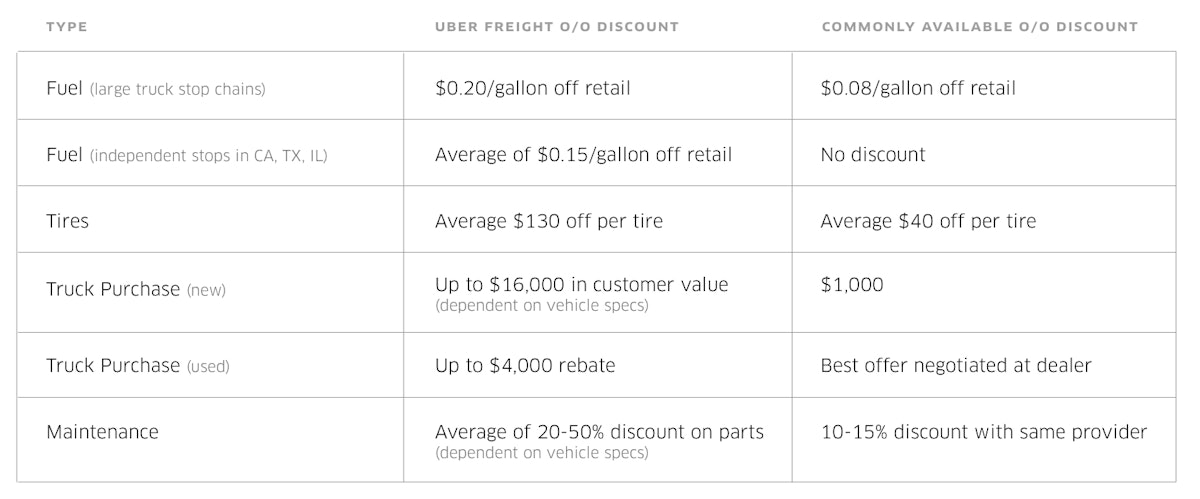Select the Uber Freight O/O Discount header
The height and width of the screenshot is (499, 1200).
[x=556, y=27]
